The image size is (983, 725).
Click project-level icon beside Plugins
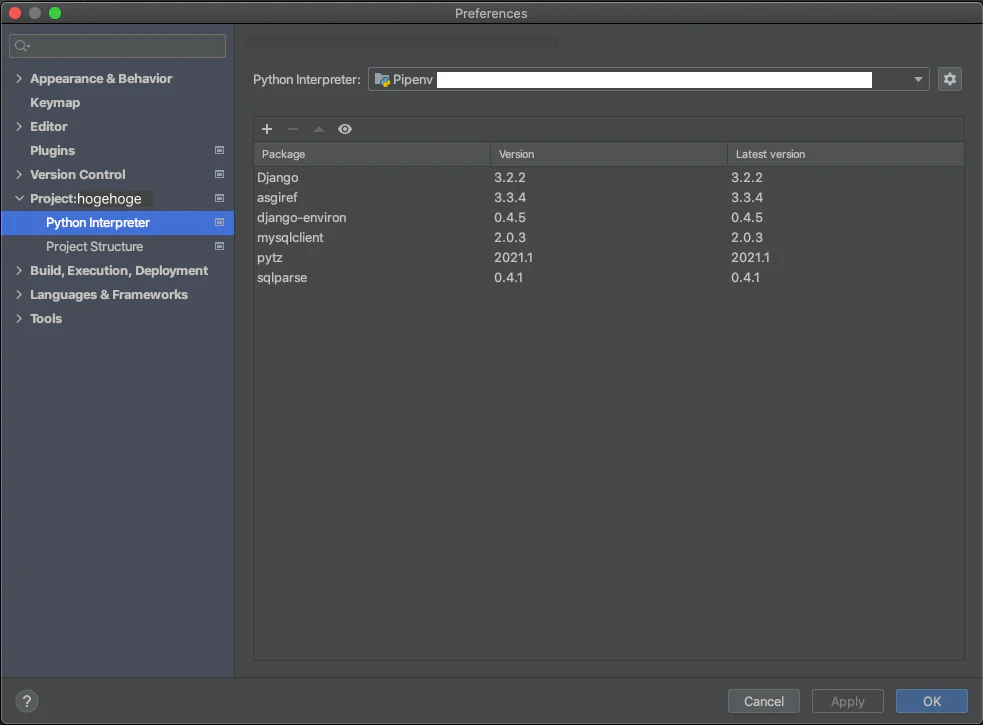tap(219, 151)
